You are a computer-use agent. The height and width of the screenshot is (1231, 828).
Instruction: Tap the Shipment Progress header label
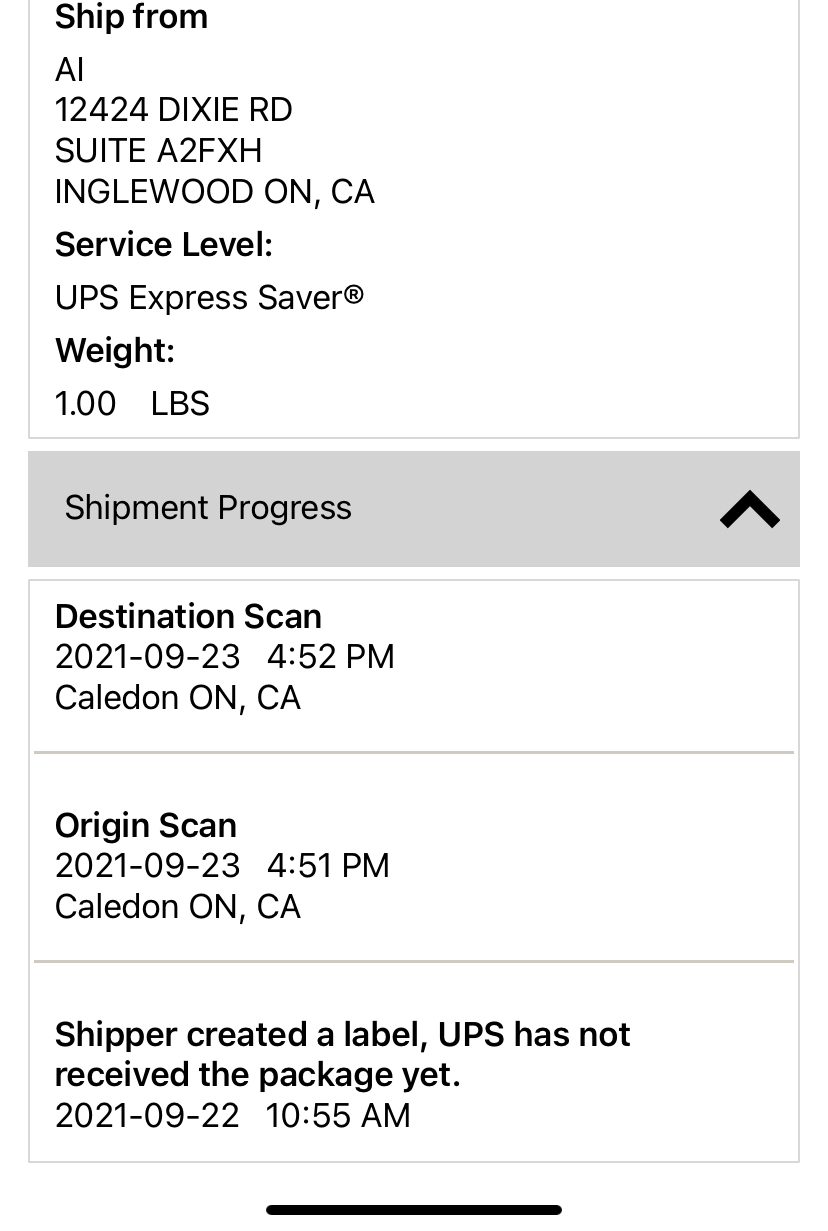(x=208, y=508)
